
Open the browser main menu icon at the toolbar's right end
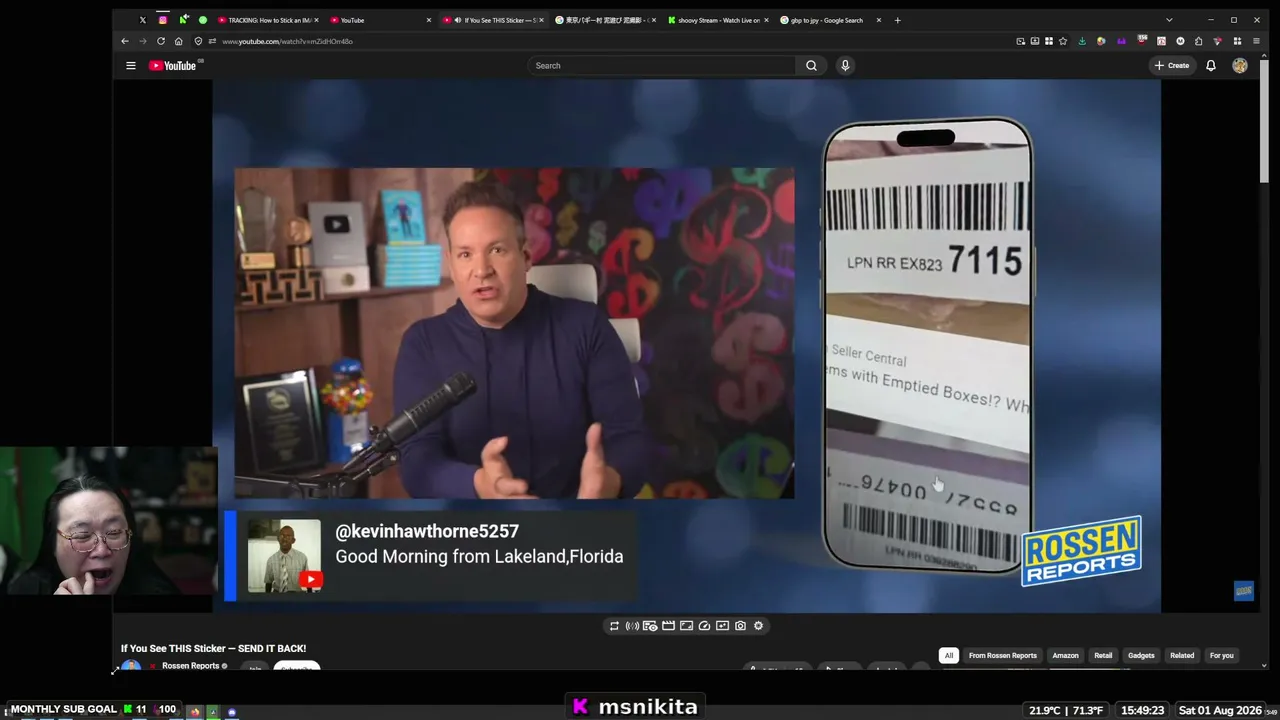[1255, 41]
